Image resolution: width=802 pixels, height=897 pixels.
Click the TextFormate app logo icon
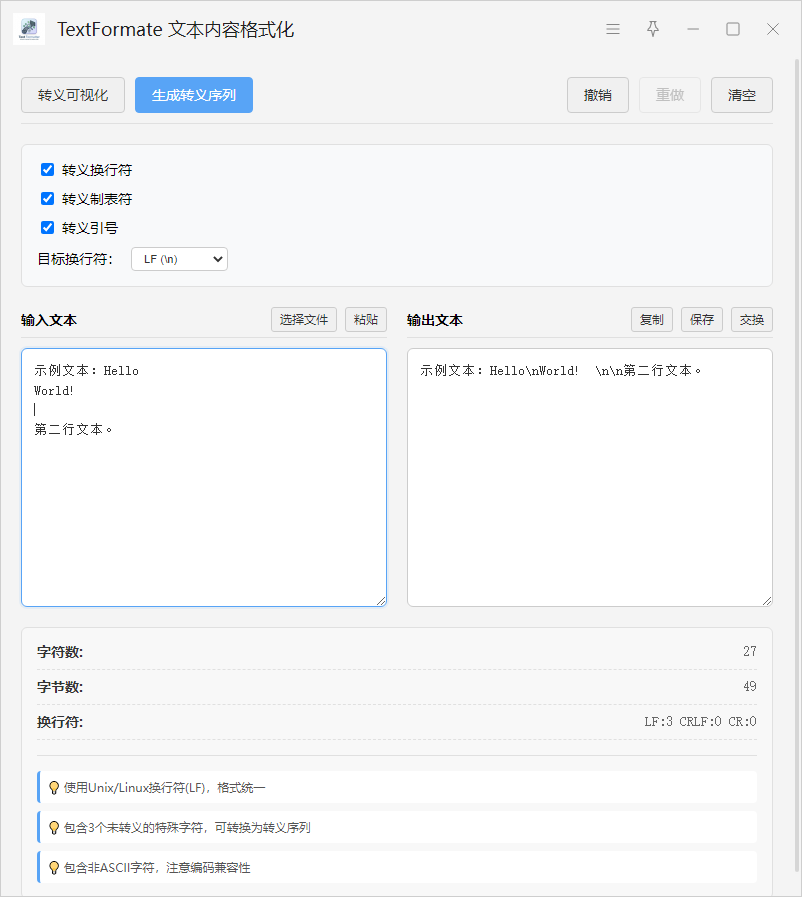click(29, 29)
